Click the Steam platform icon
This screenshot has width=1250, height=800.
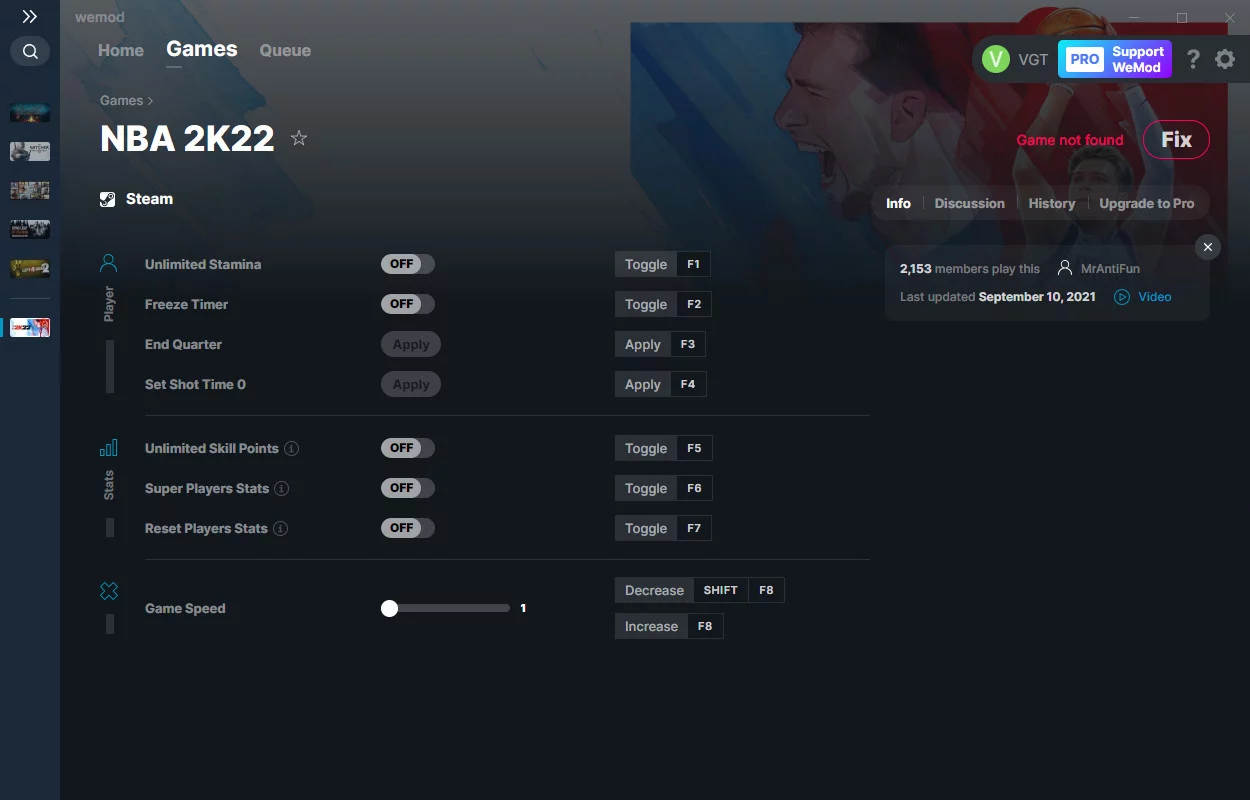point(108,199)
